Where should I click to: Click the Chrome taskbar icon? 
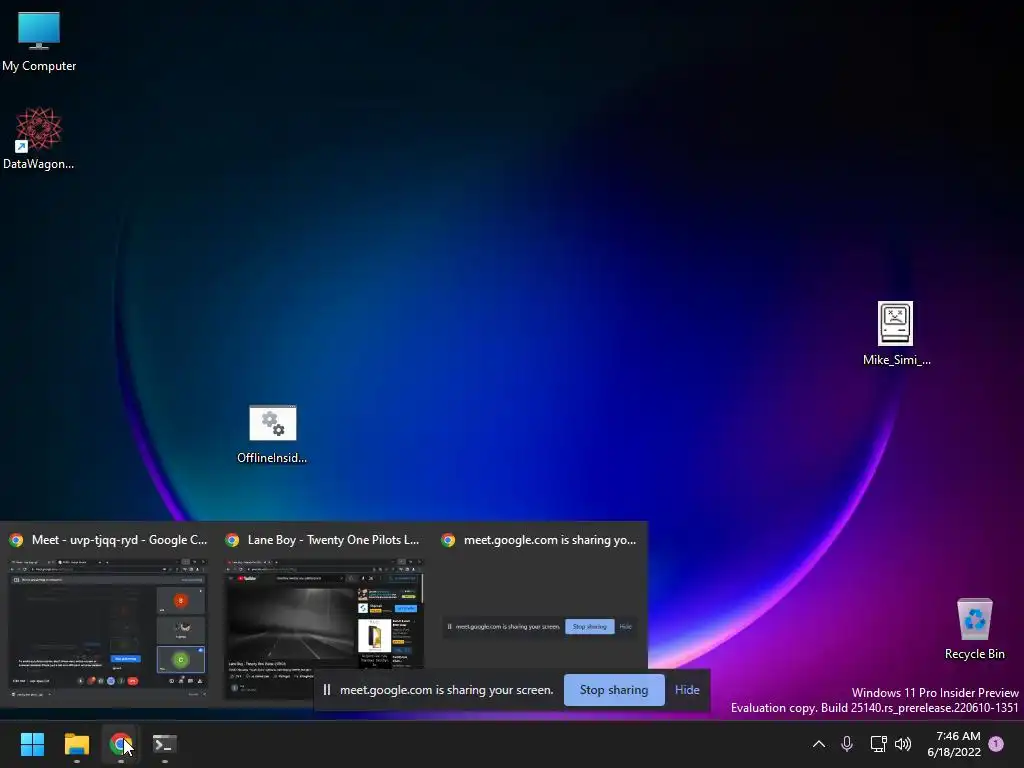(x=120, y=744)
